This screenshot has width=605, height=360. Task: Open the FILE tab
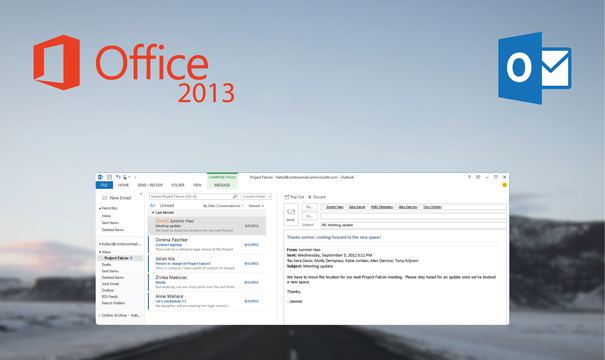pos(104,185)
